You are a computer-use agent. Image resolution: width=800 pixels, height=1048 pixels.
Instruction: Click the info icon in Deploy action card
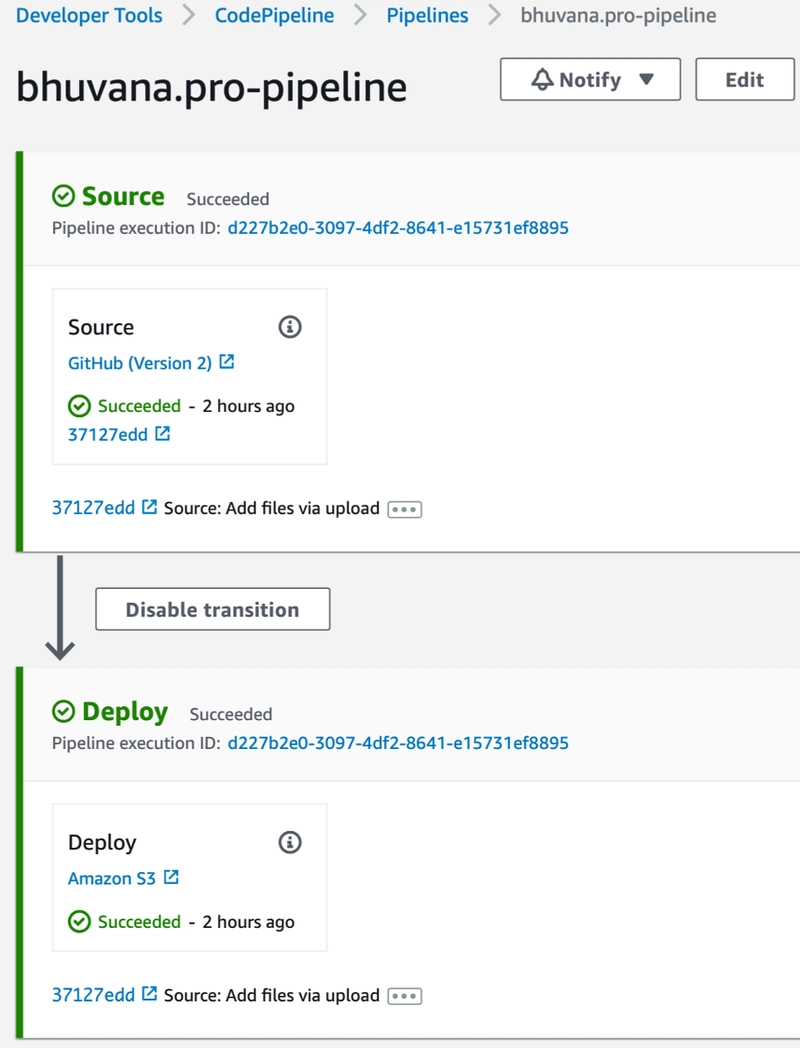[x=290, y=842]
